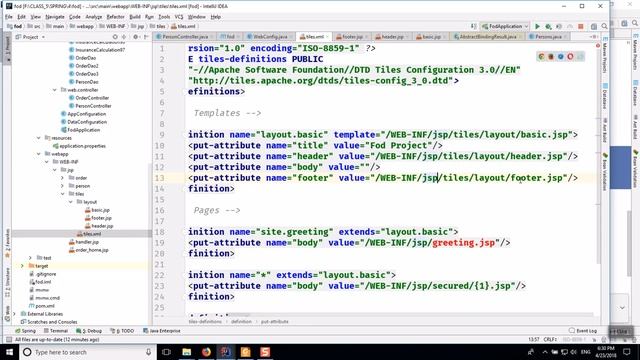Click the red error indicator above editor scrollbar
Screen dimensions: 640x360
click(598, 45)
